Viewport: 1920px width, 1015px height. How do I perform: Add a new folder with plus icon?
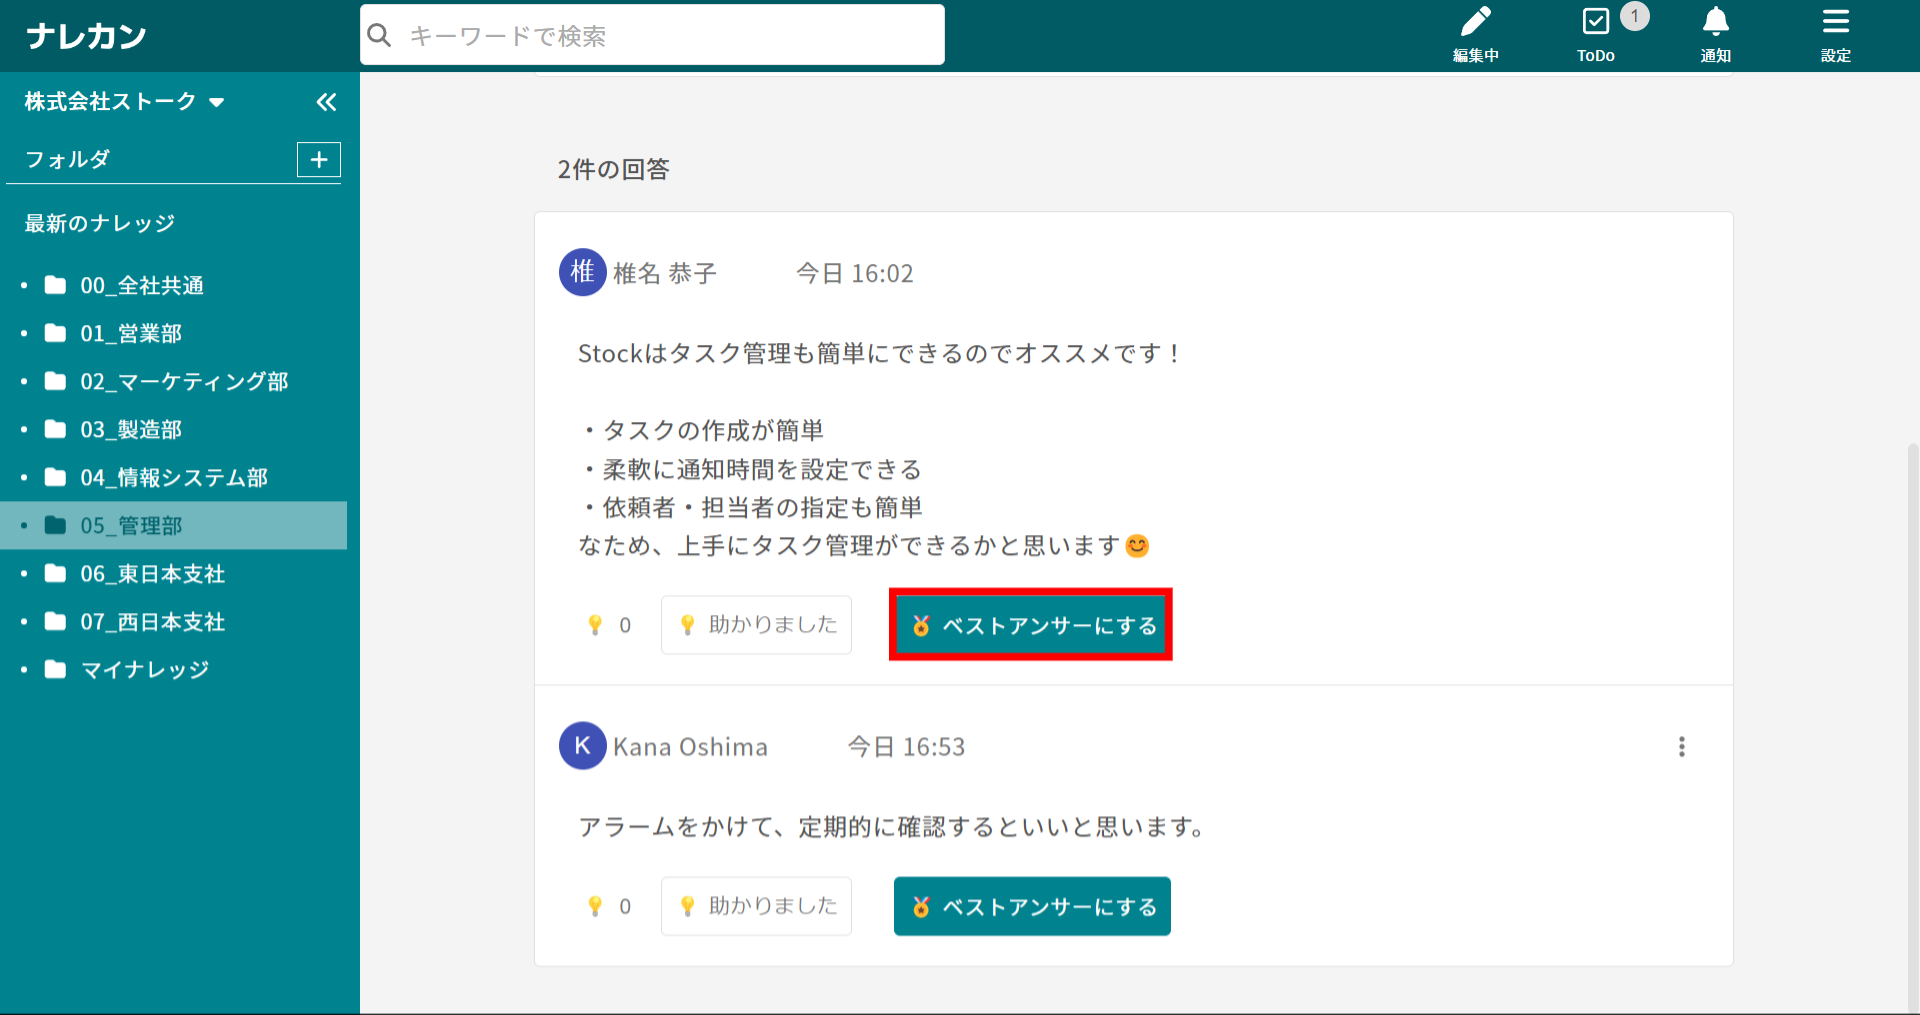319,160
